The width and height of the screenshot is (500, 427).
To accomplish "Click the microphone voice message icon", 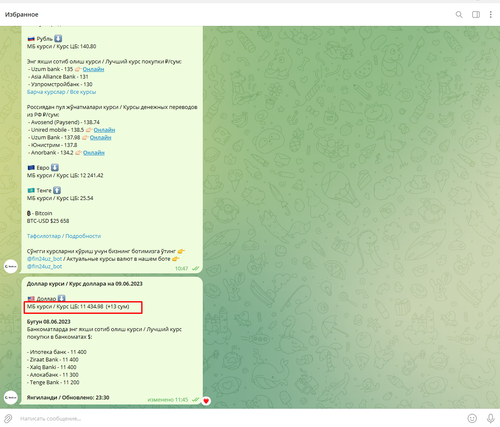I will click(490, 418).
